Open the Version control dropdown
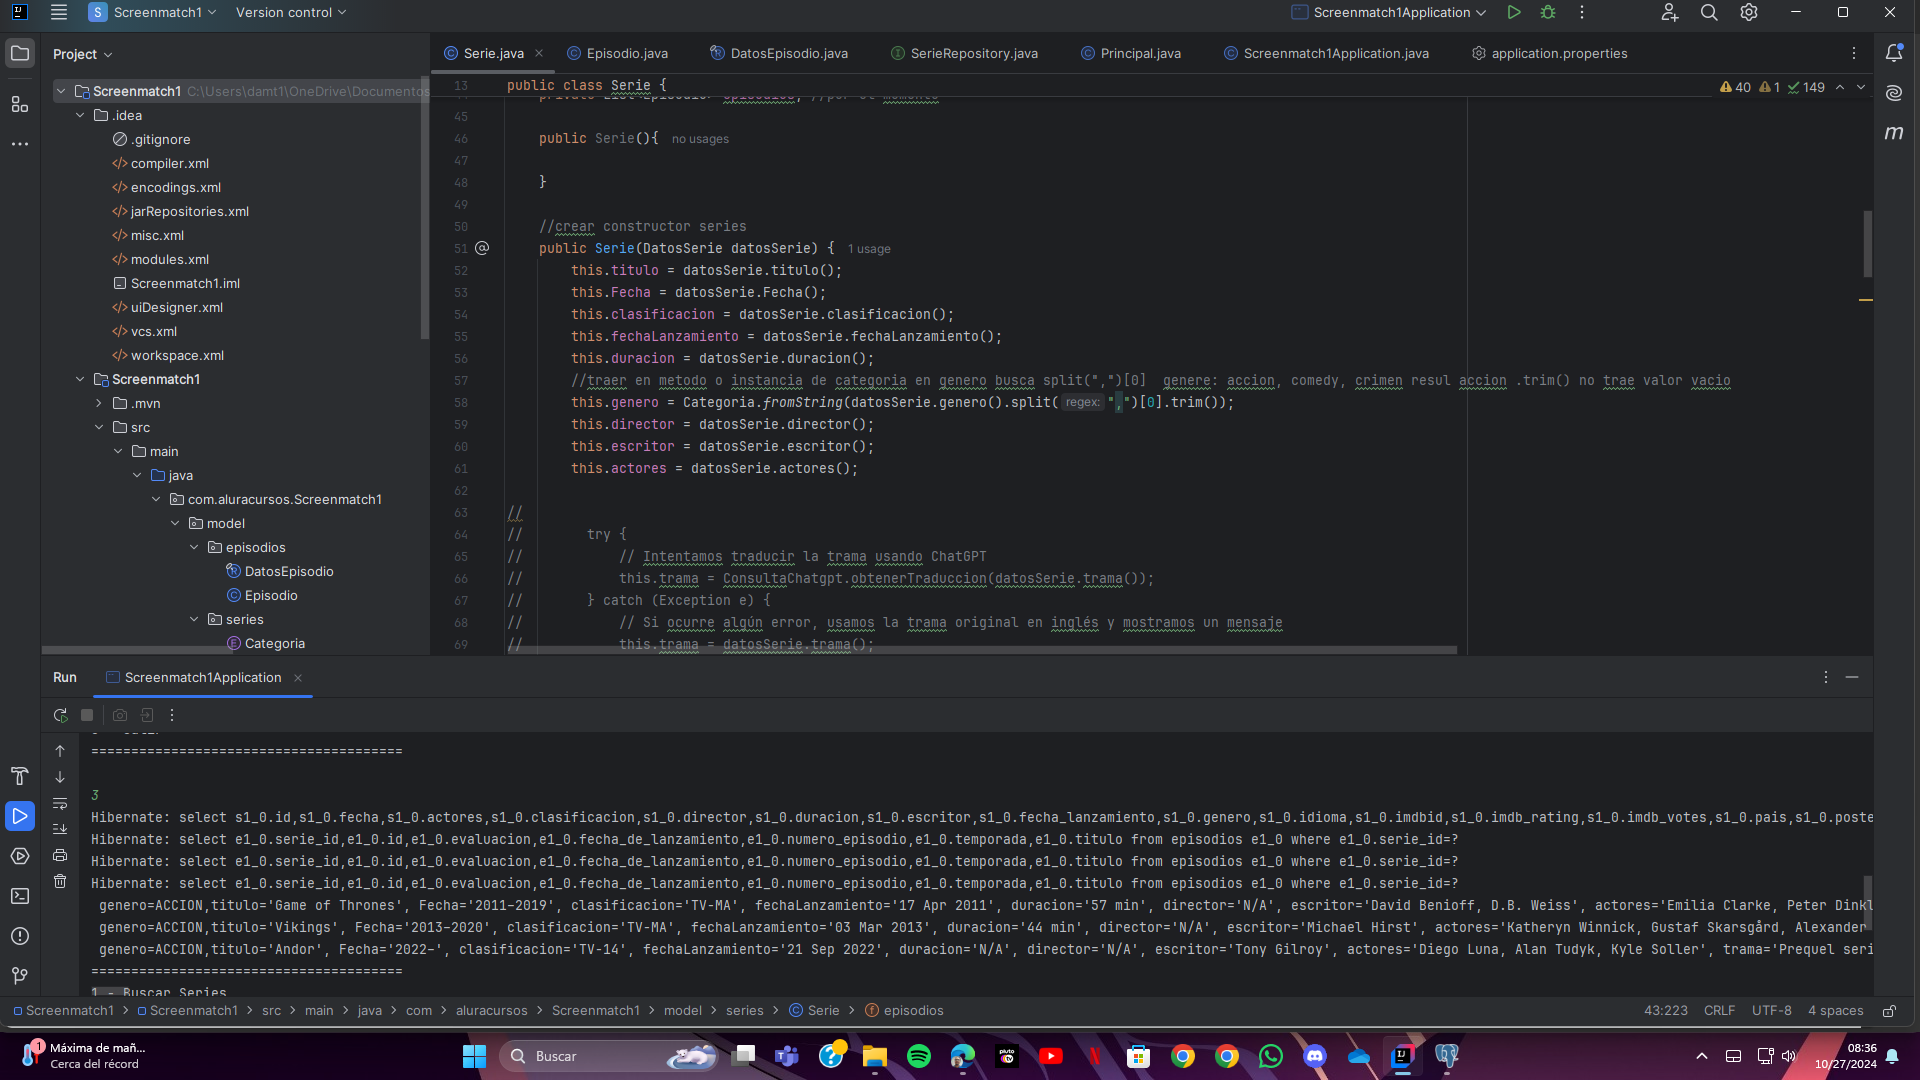The height and width of the screenshot is (1080, 1920). (291, 12)
